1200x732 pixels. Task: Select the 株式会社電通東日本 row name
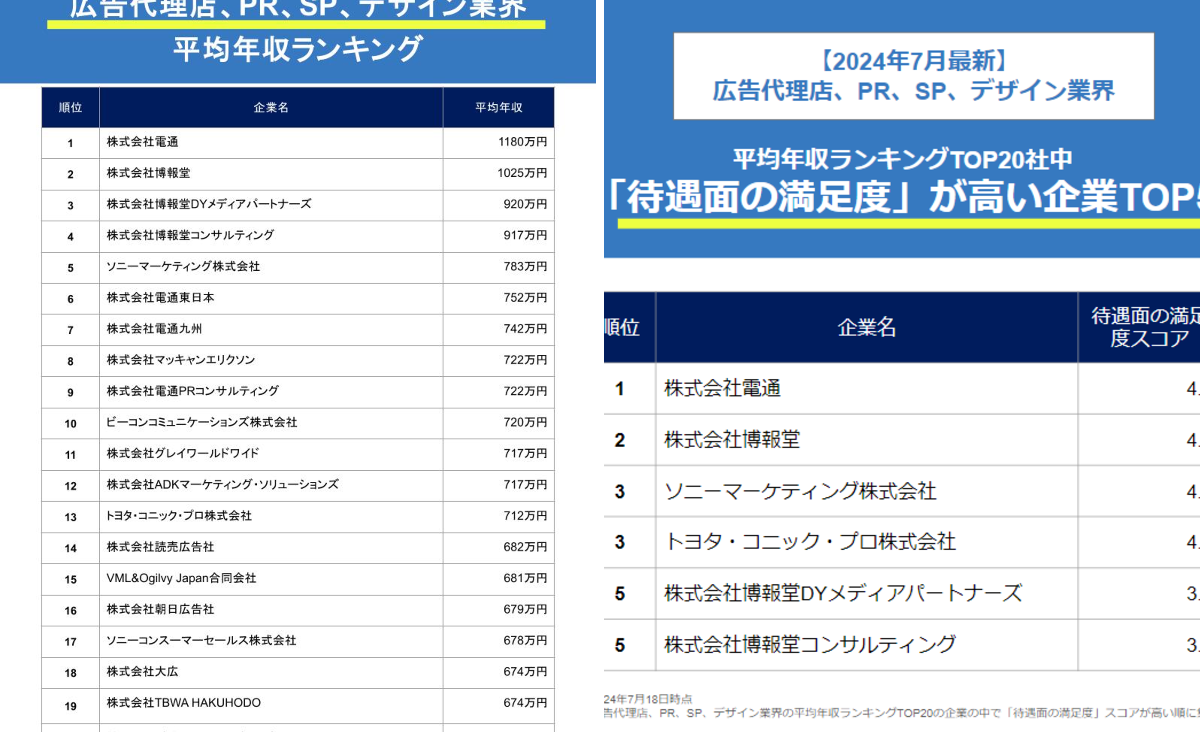pyautogui.click(x=160, y=298)
